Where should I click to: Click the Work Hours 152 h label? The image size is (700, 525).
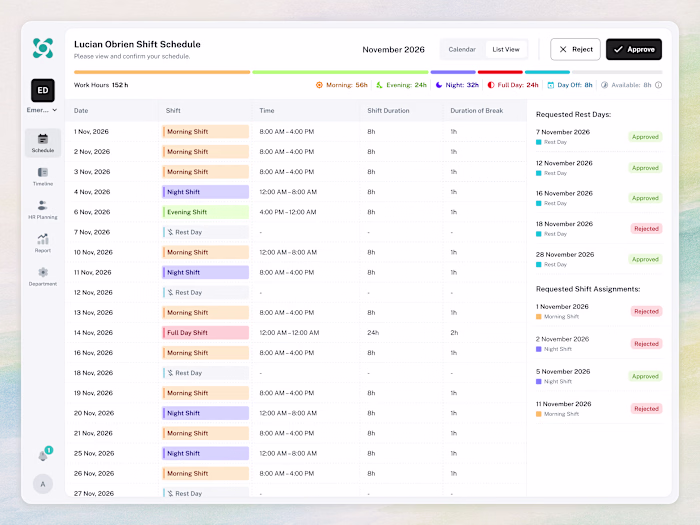point(101,85)
